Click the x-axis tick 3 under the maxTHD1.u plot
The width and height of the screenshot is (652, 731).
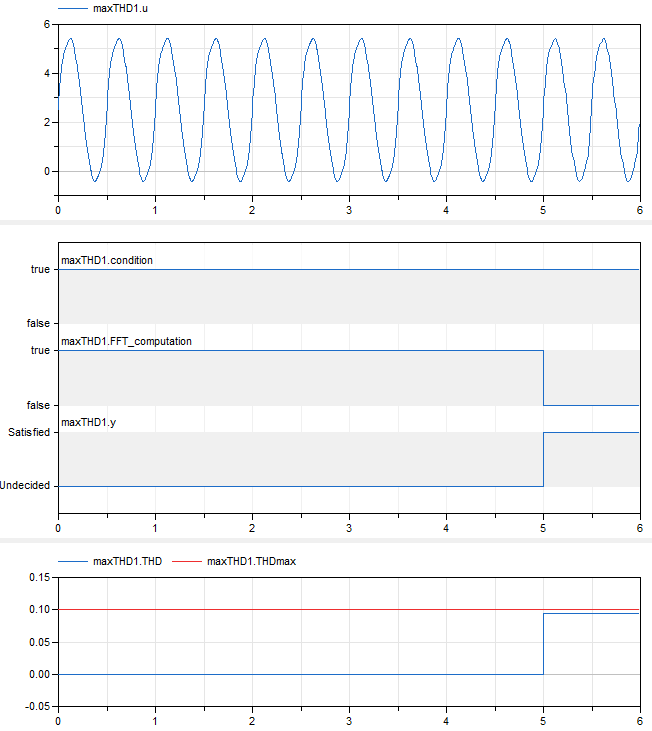coord(349,211)
